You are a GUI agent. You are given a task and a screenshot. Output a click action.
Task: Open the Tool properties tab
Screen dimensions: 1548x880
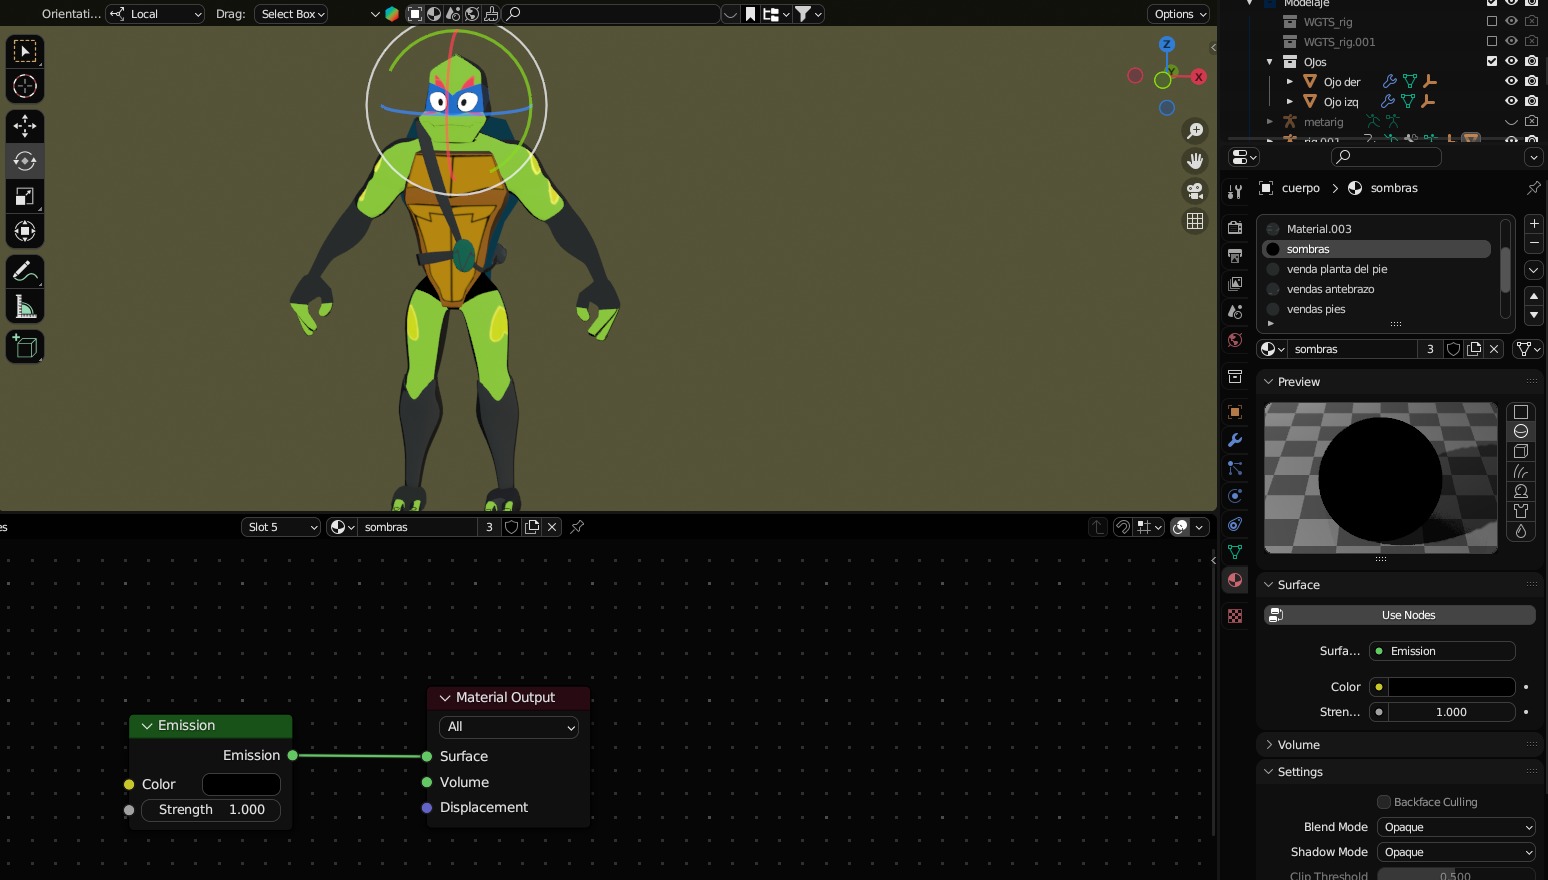point(1235,192)
